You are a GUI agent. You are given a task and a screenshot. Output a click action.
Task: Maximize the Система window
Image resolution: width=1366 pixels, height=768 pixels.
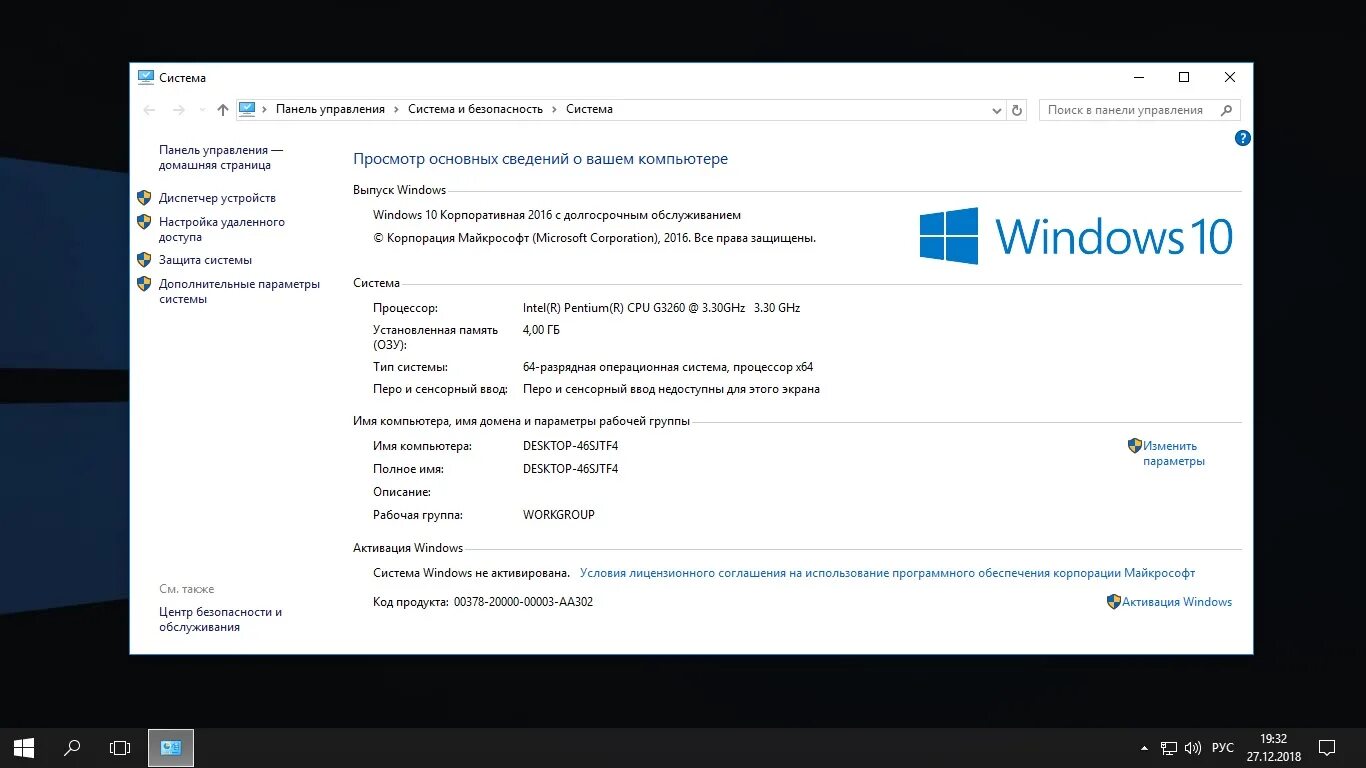[1184, 77]
